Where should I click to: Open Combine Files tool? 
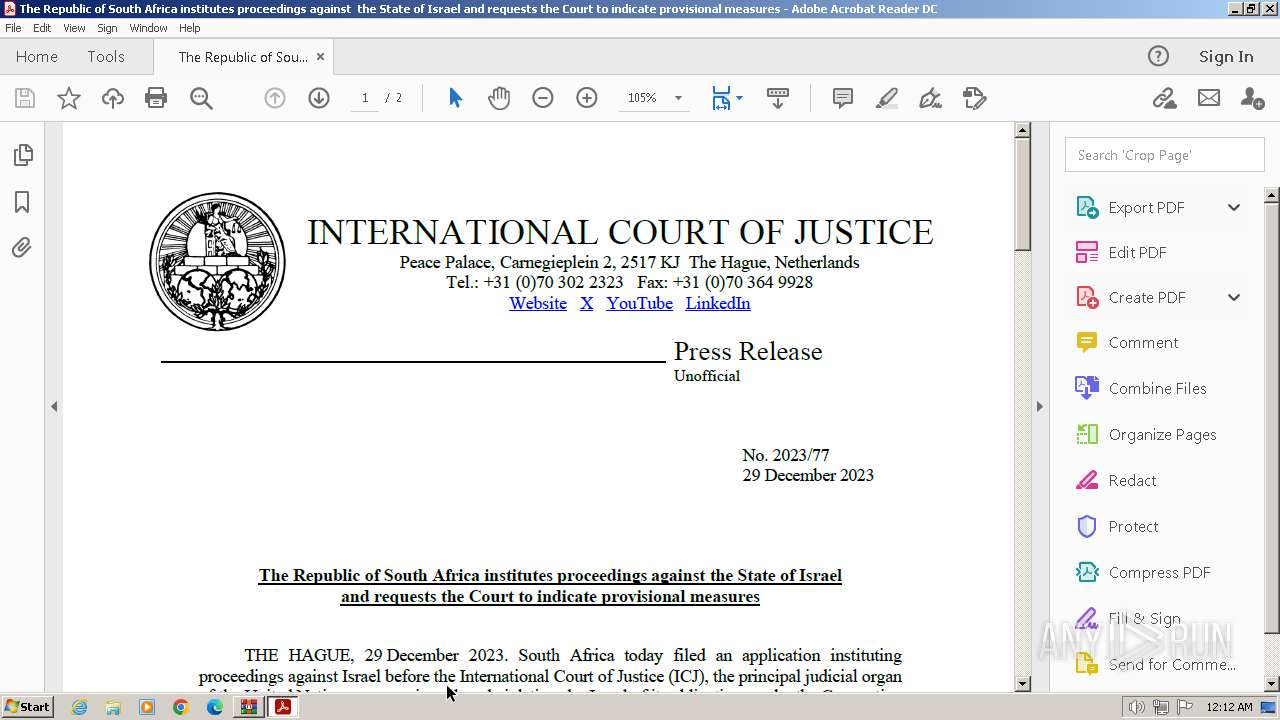(x=1157, y=389)
